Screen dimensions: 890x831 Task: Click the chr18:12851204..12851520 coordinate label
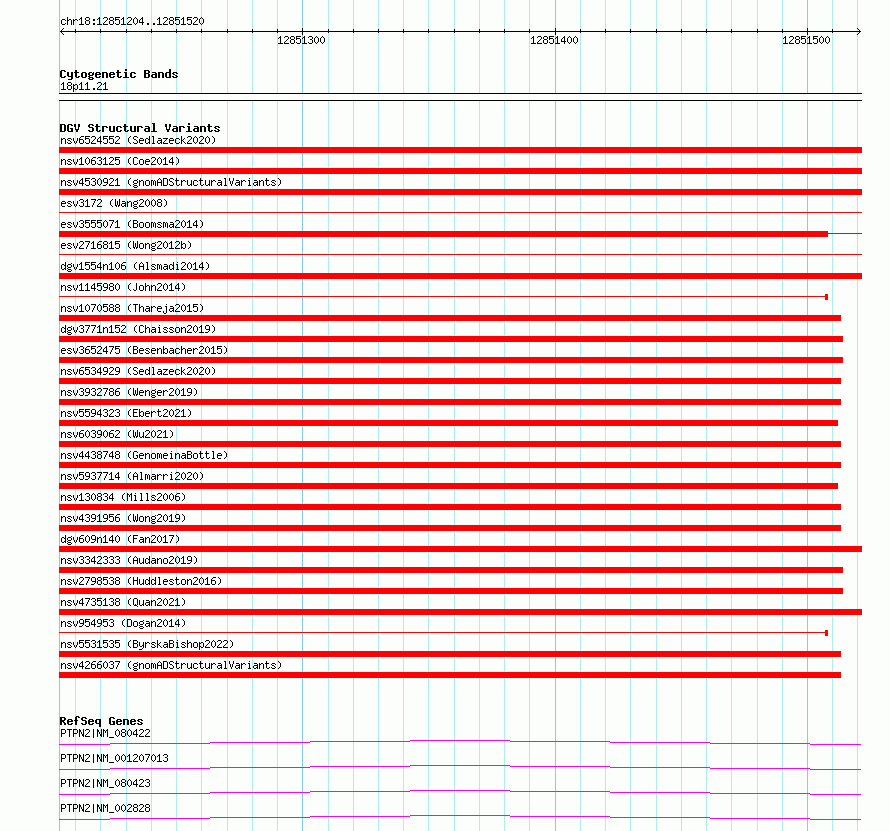[132, 21]
